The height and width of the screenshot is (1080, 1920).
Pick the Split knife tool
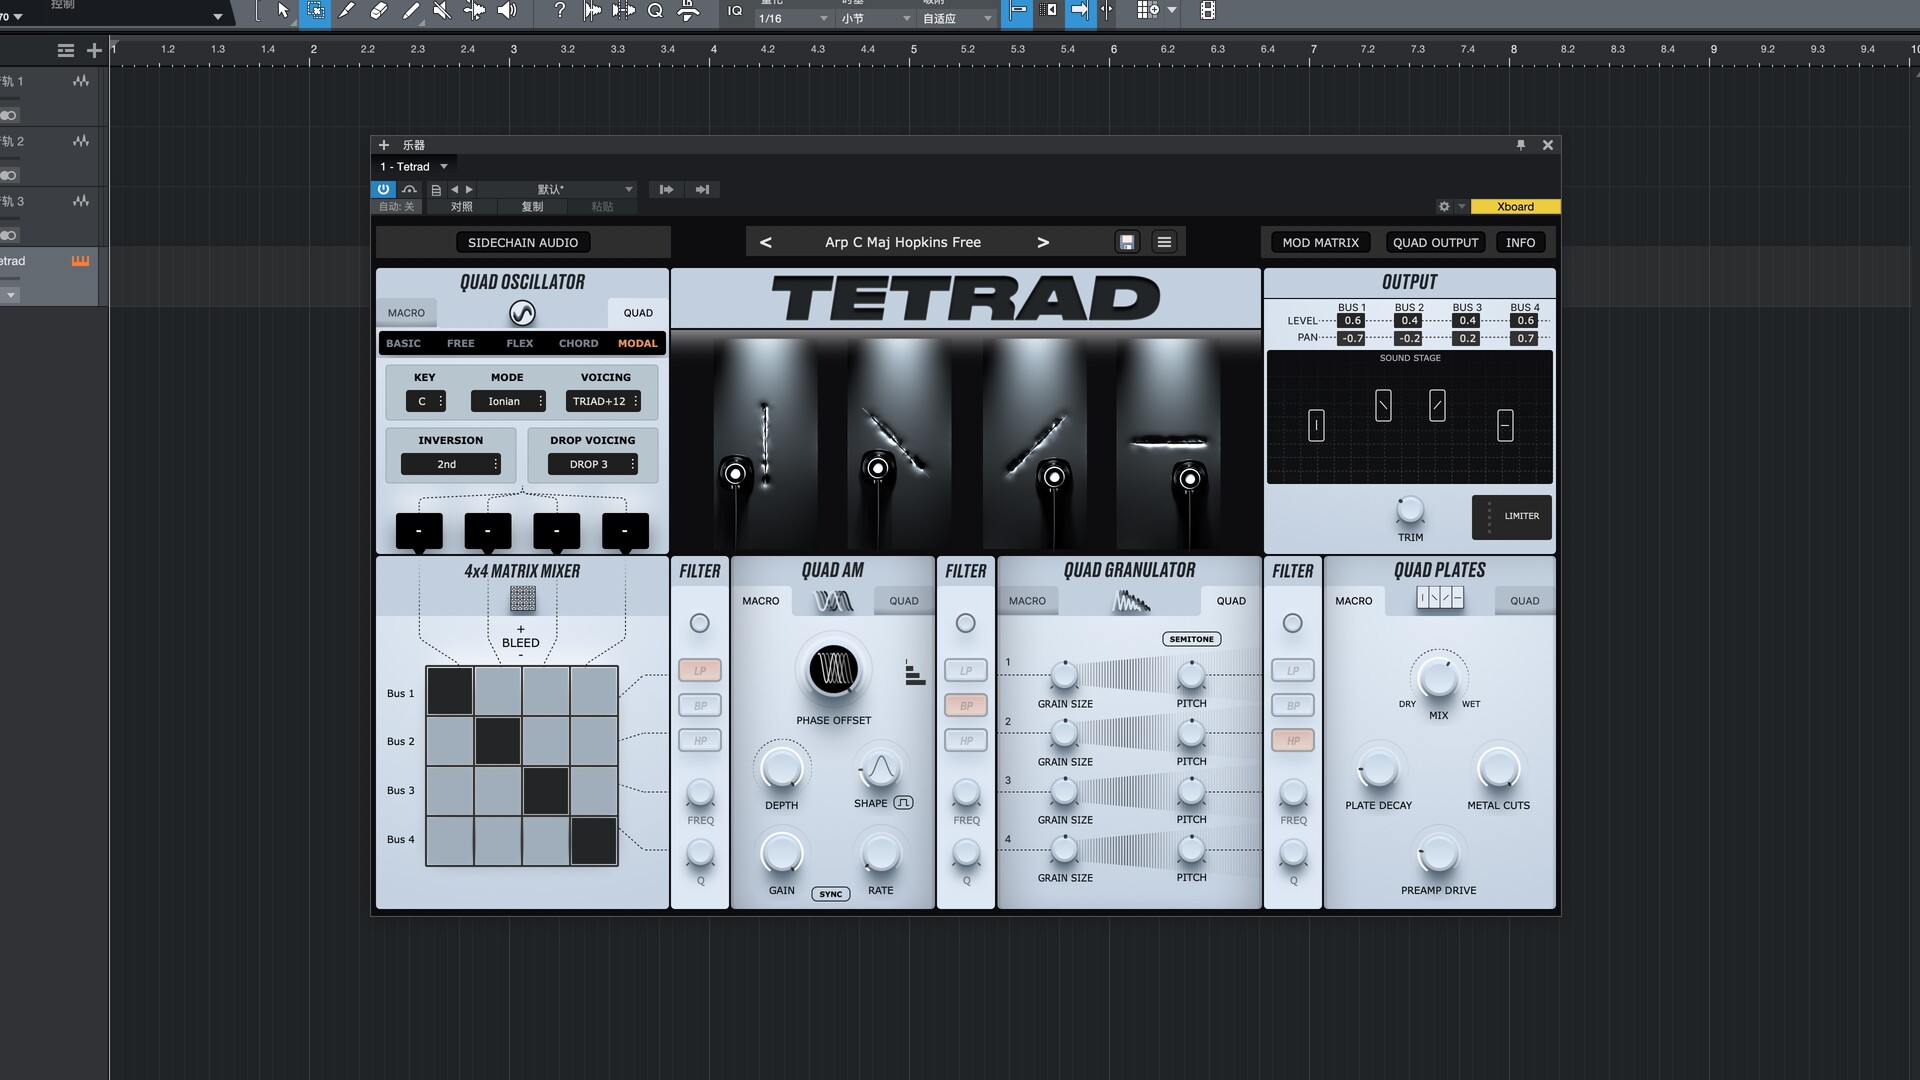pos(347,10)
